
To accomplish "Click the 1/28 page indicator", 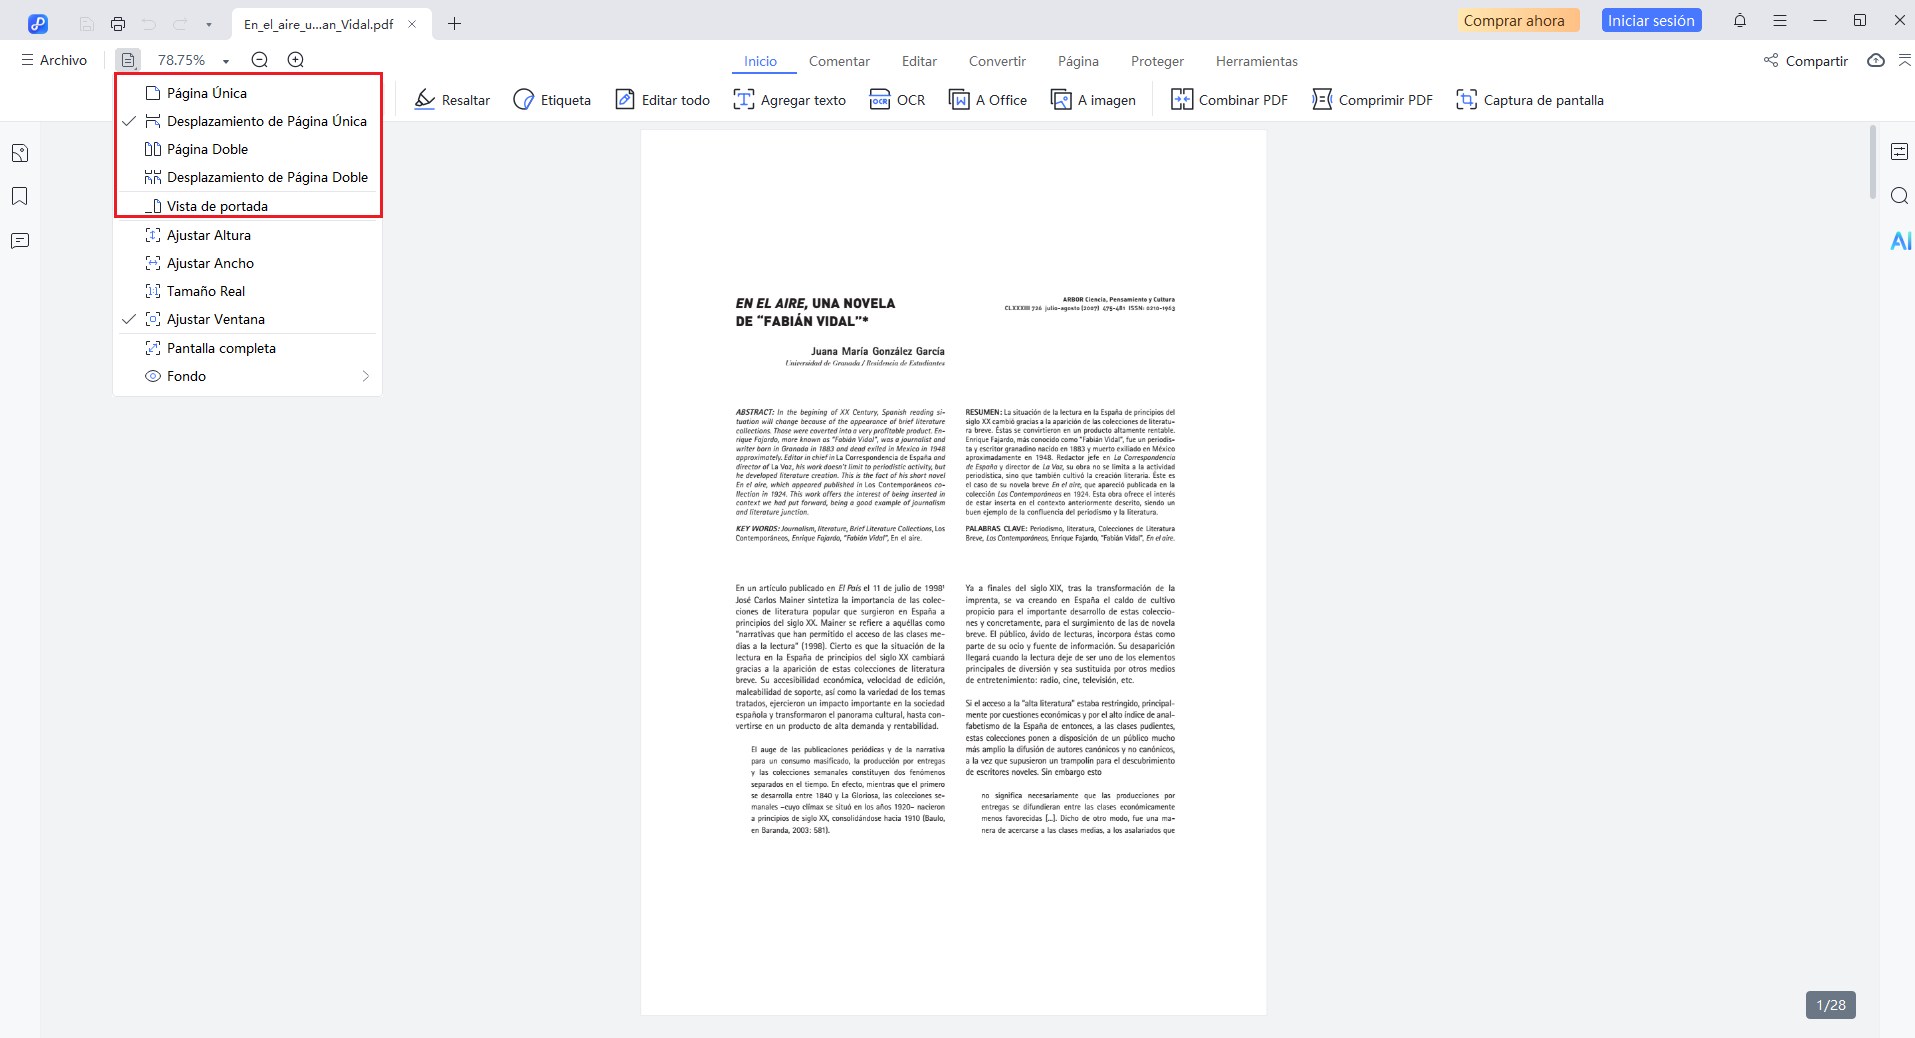I will click(1831, 1005).
